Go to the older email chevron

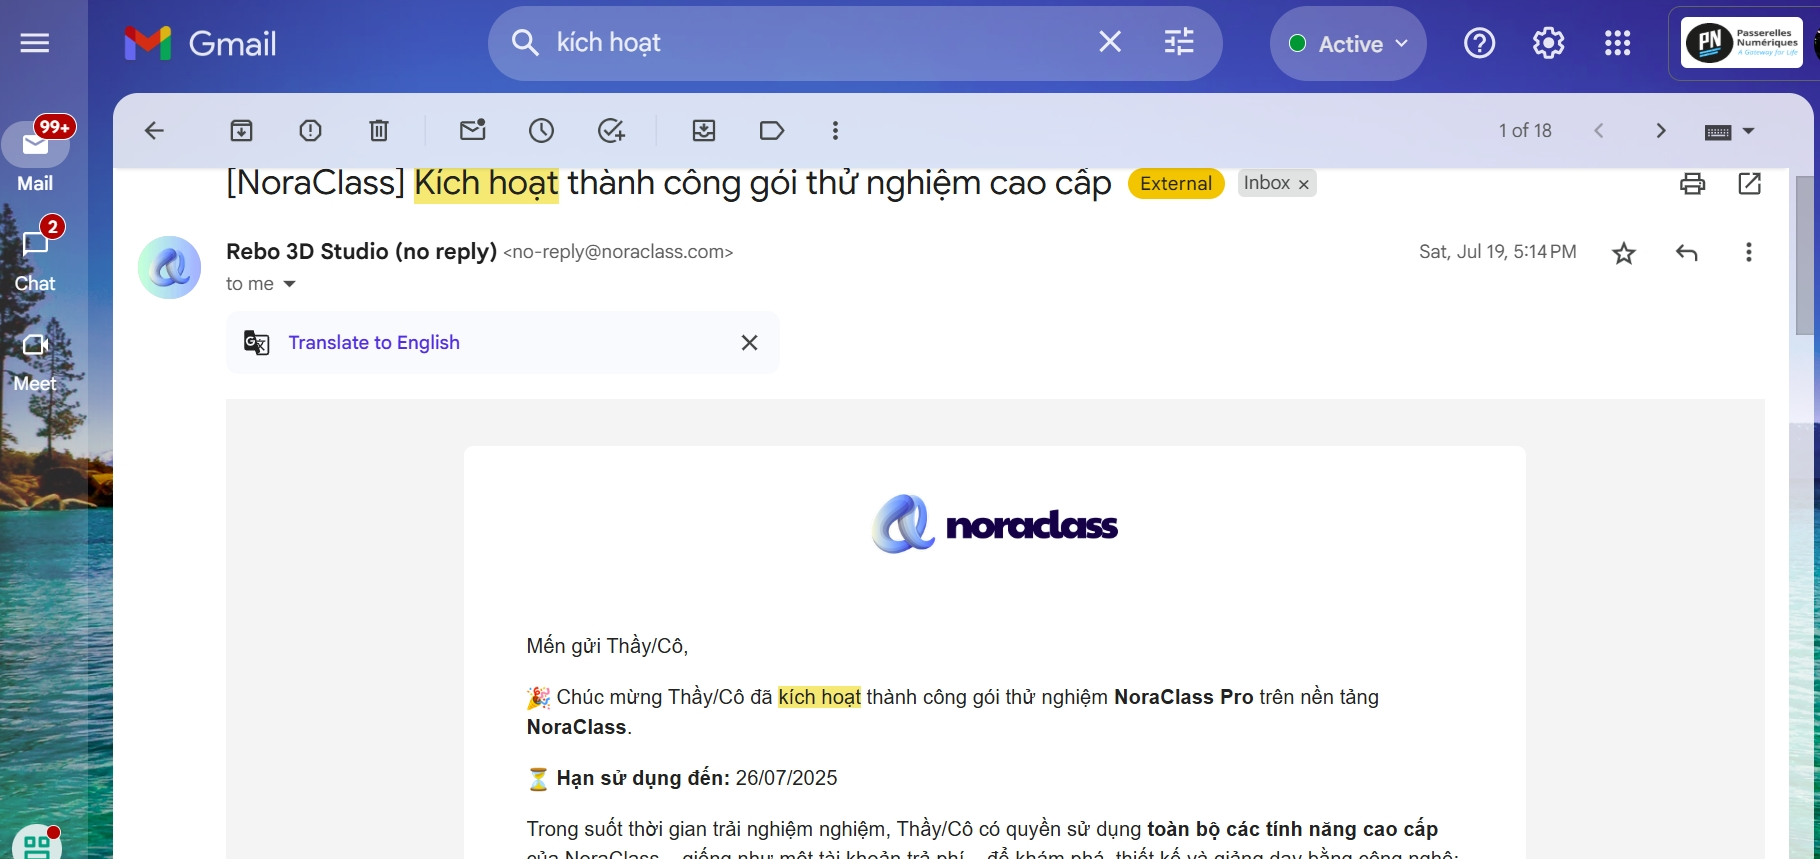point(1661,131)
